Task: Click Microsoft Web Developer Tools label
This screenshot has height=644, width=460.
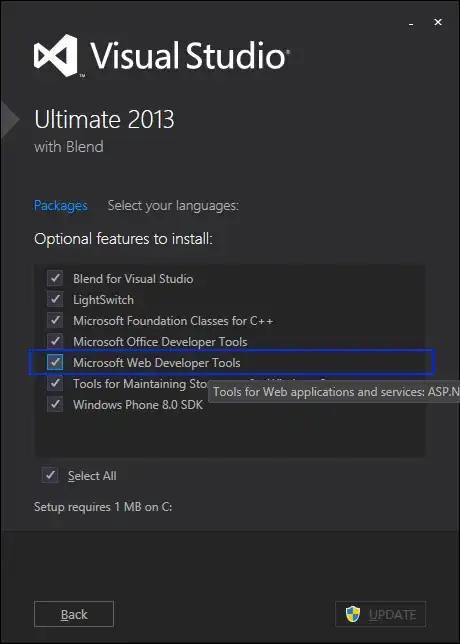Action: pyautogui.click(x=157, y=363)
